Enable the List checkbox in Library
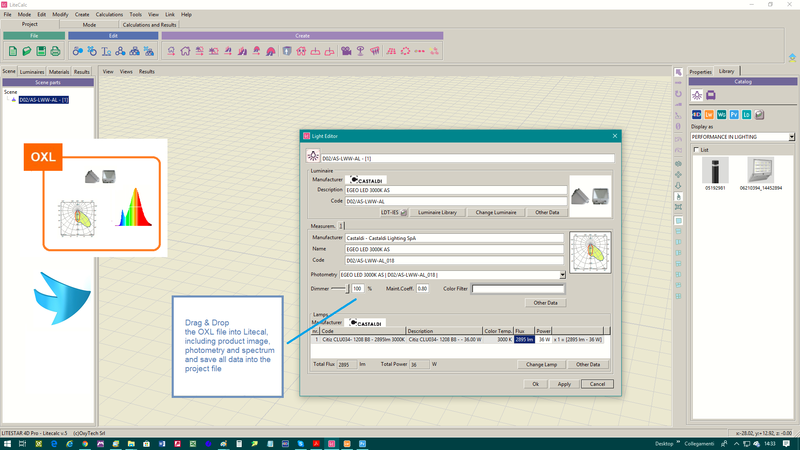 click(x=696, y=150)
